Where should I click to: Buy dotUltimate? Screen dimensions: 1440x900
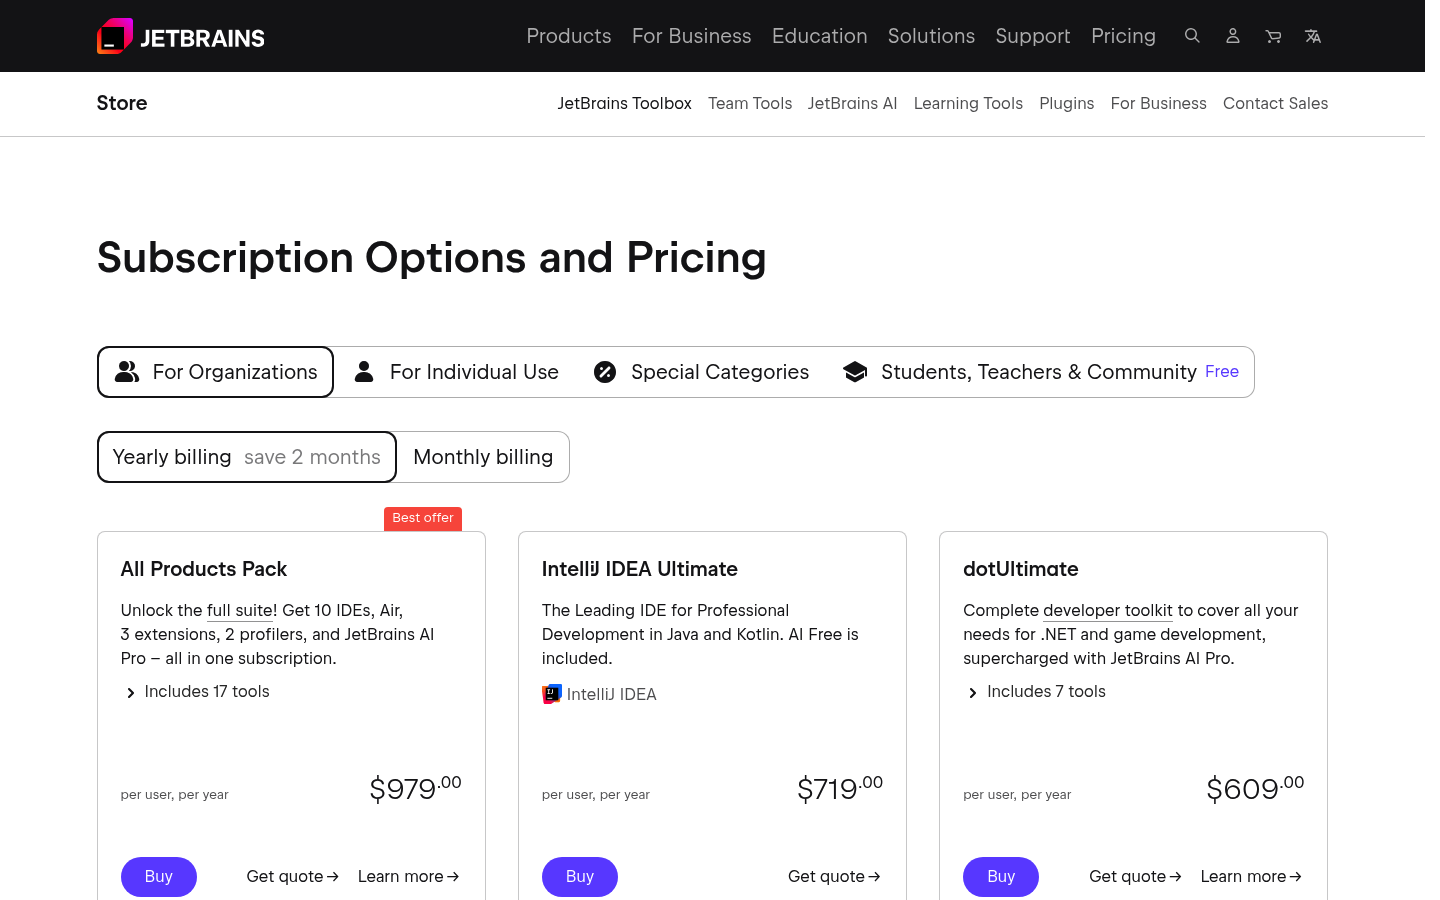(x=1001, y=877)
